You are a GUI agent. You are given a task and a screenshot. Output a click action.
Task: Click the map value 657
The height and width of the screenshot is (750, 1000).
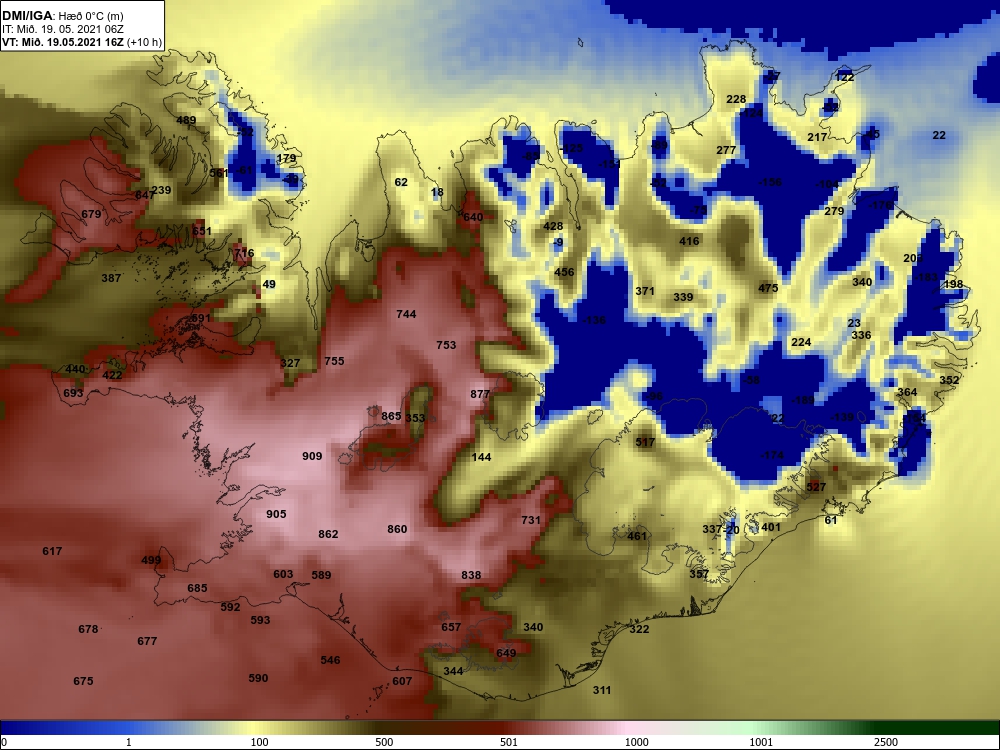pyautogui.click(x=451, y=627)
